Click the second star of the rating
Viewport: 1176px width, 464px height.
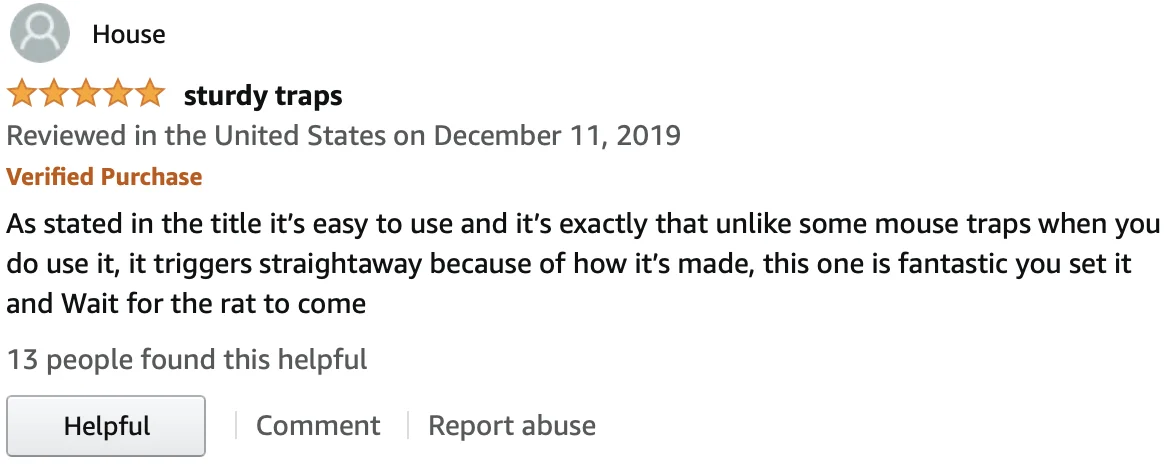pos(53,96)
